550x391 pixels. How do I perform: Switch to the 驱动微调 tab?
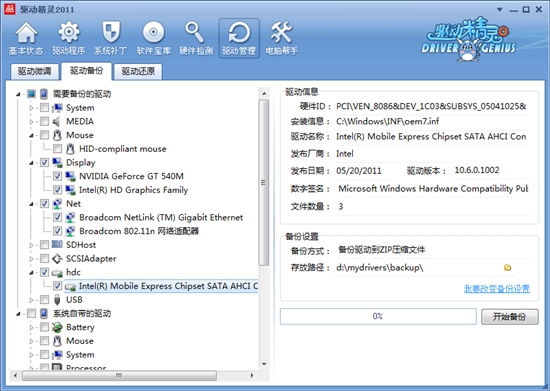[x=34, y=72]
